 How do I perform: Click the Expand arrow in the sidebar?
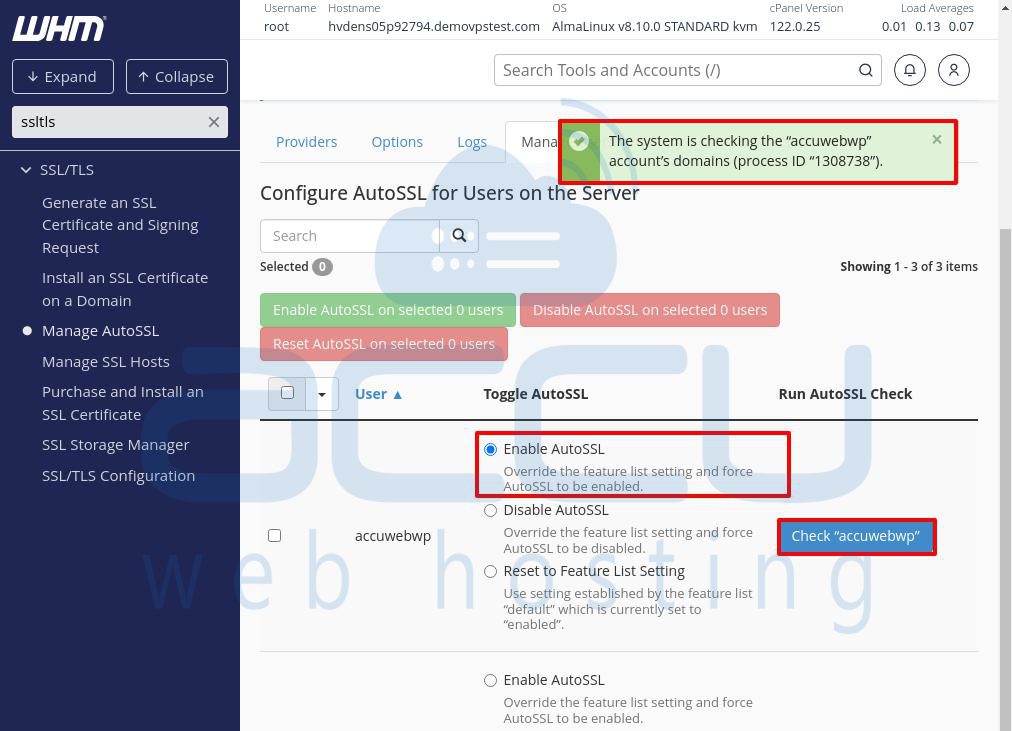coord(62,76)
